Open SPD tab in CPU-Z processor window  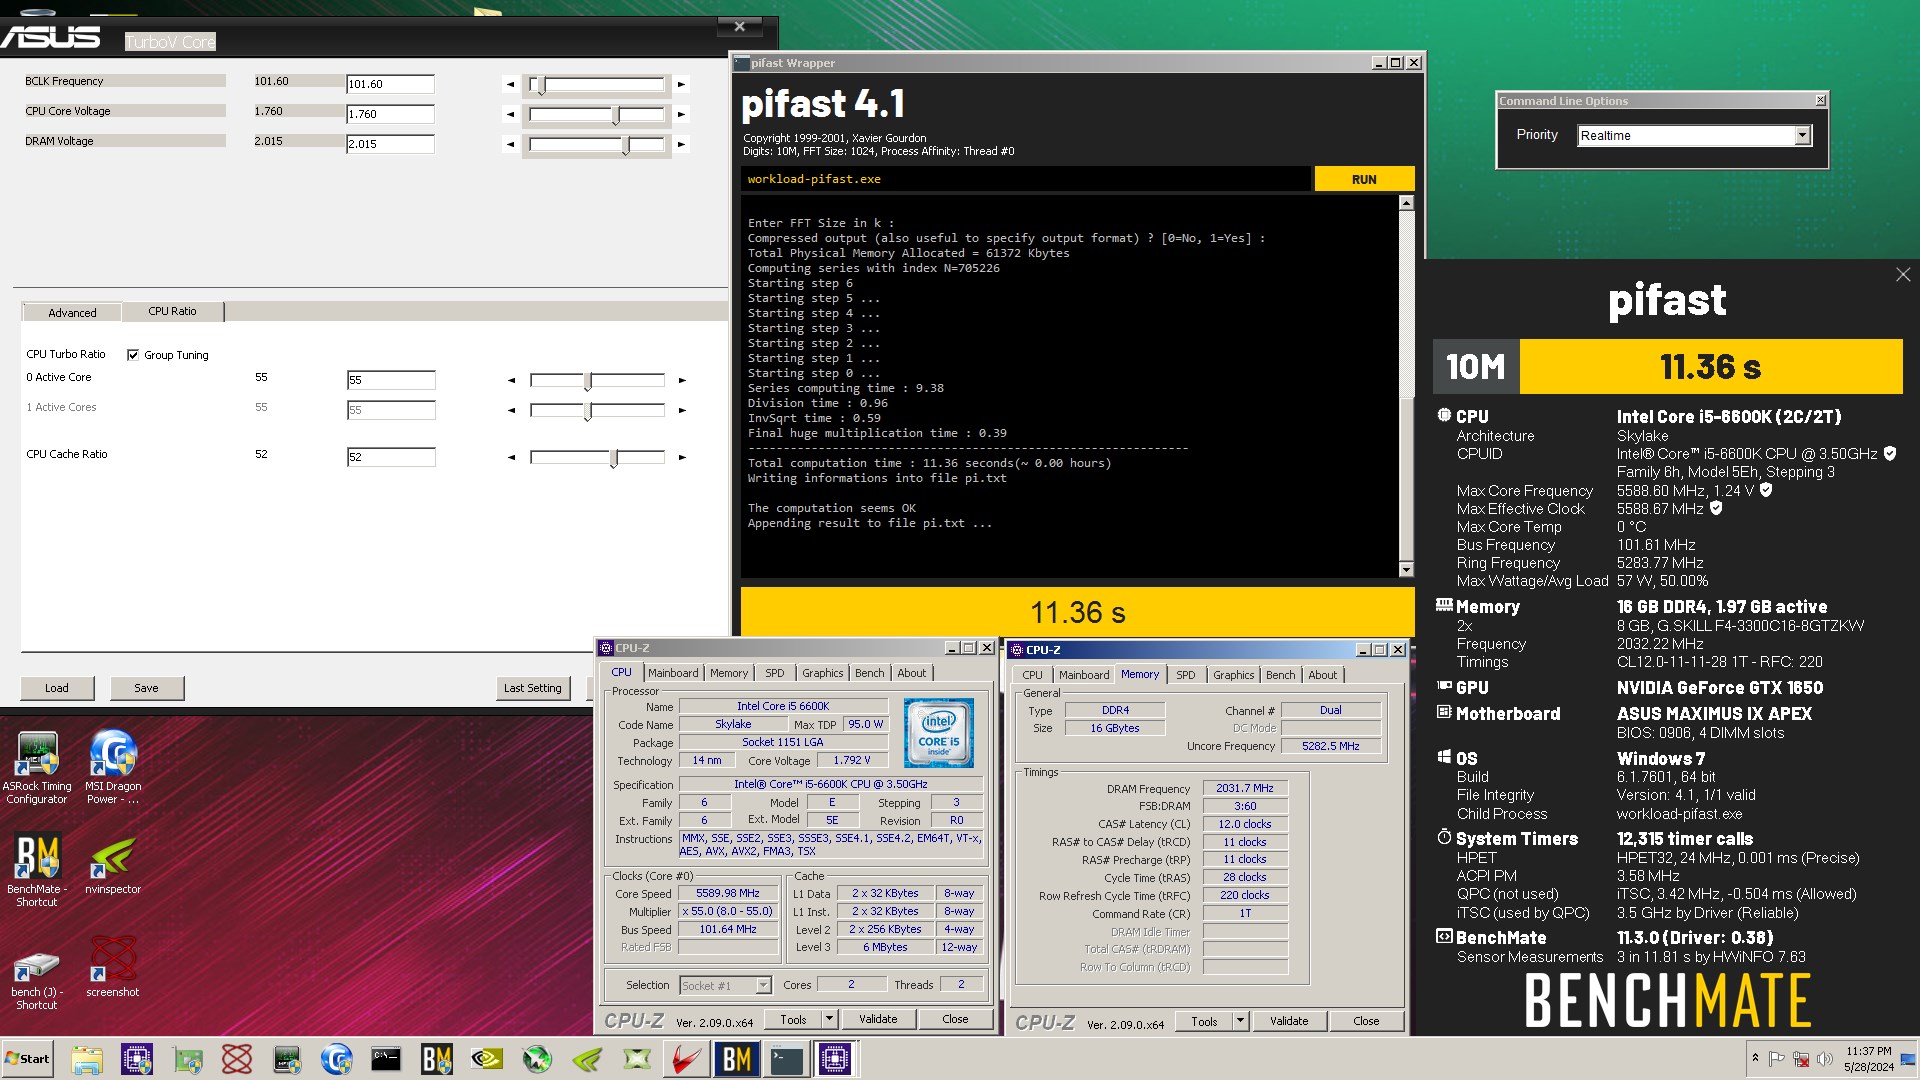click(775, 673)
